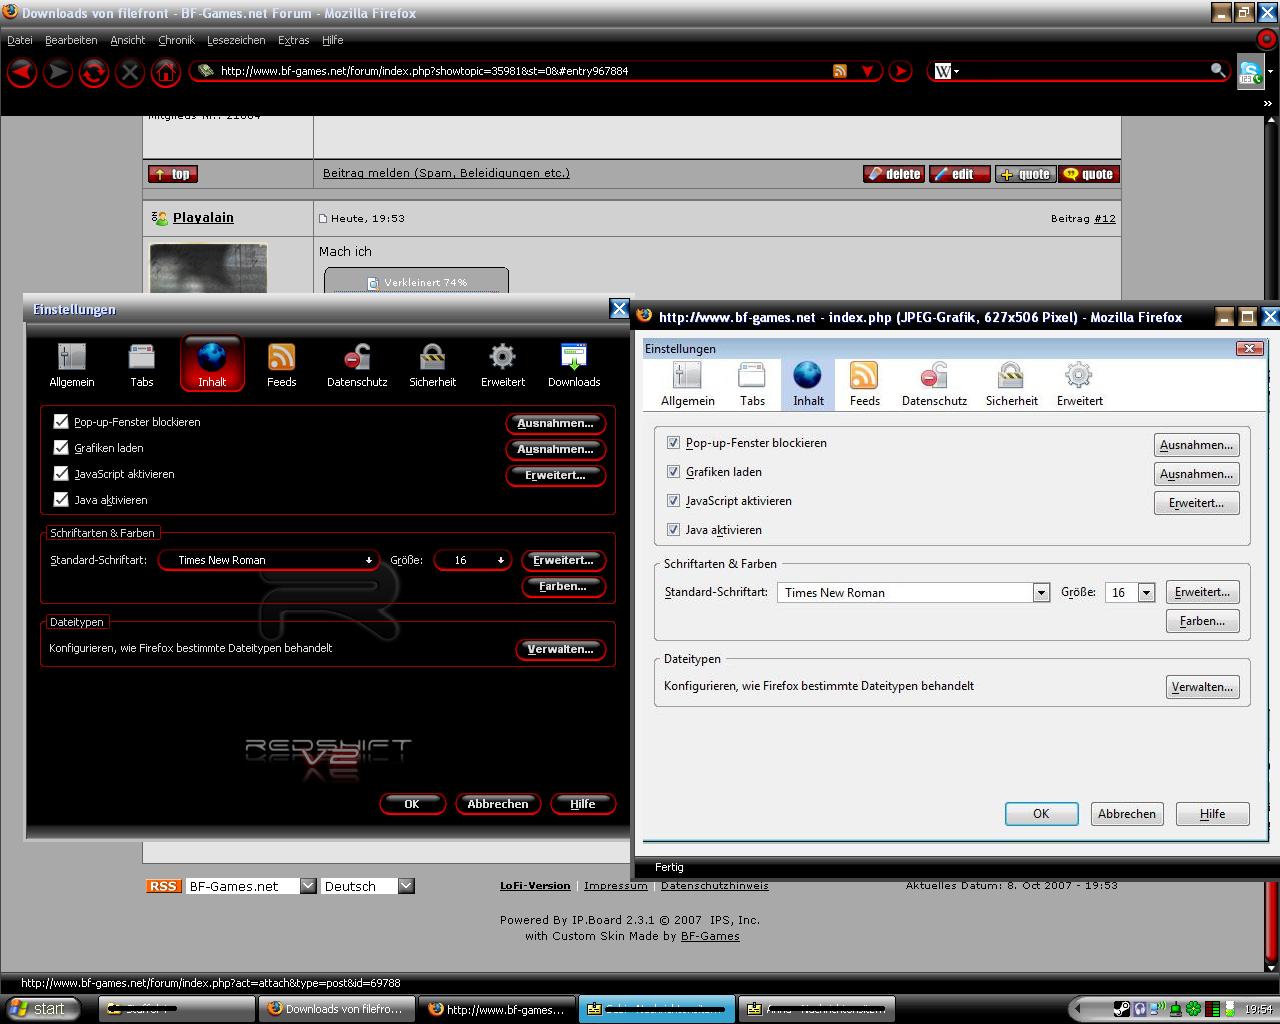
Task: Click the URL address bar field
Action: point(520,71)
